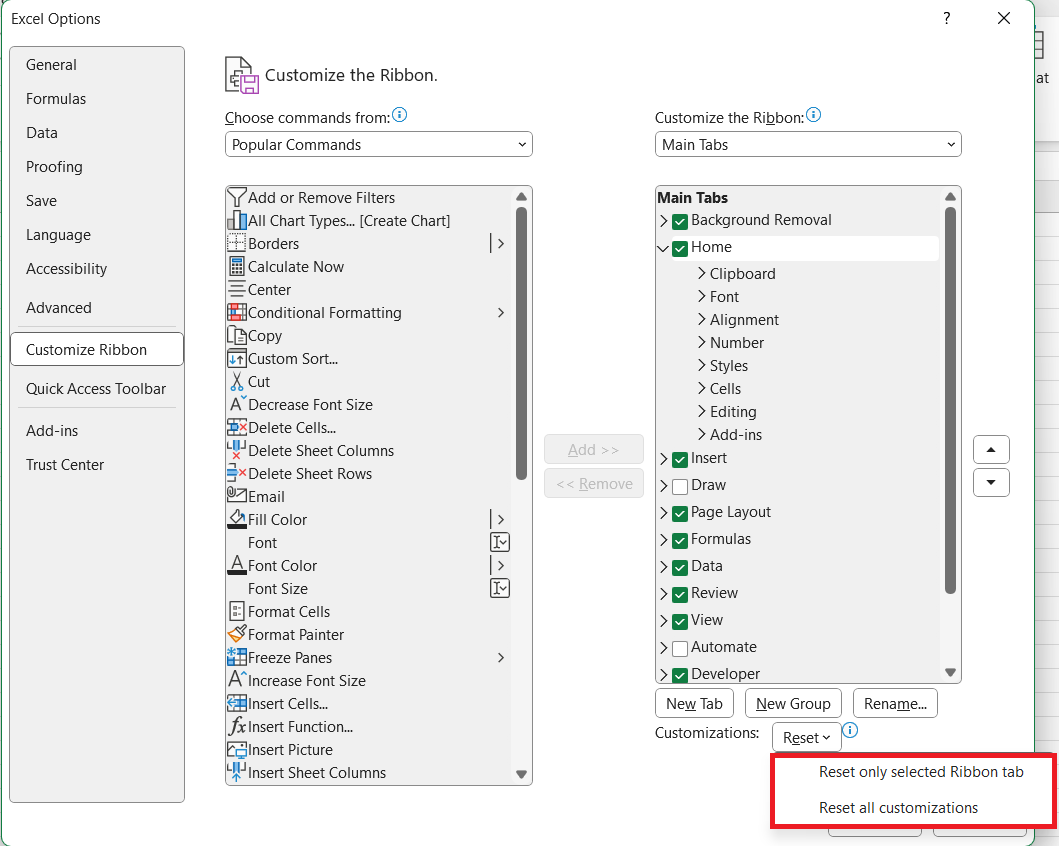Click the Delete Cells icon

point(236,427)
